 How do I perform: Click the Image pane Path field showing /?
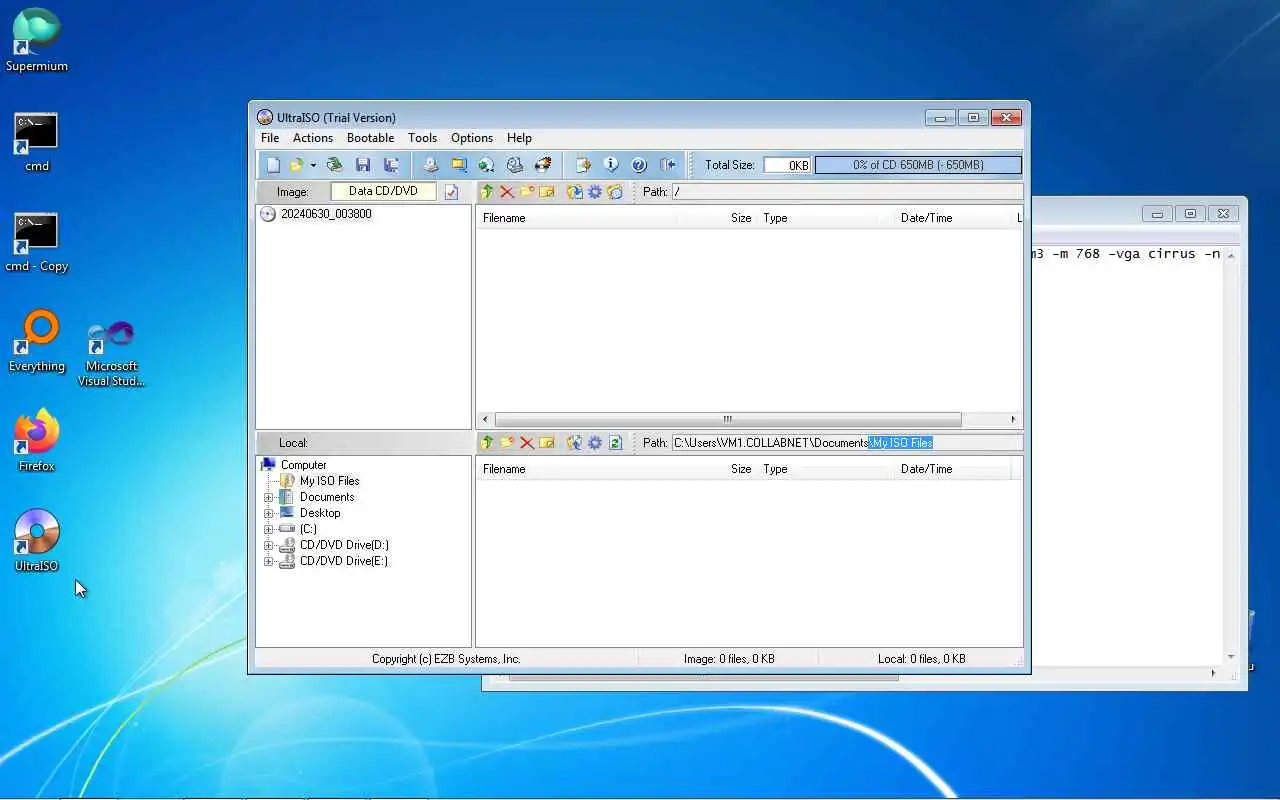[x=847, y=192]
